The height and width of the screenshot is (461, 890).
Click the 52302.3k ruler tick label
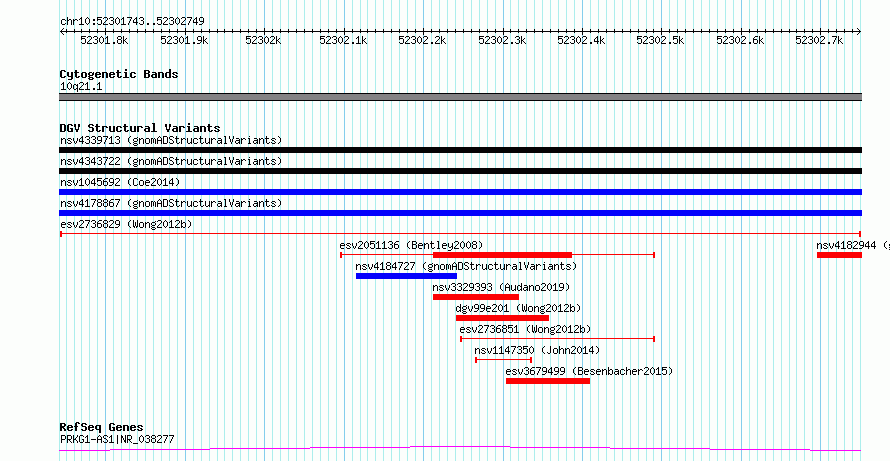pos(502,41)
